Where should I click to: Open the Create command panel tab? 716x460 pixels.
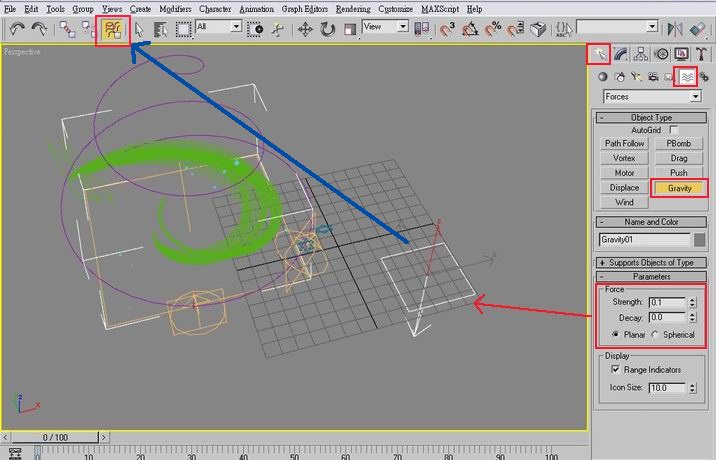click(599, 54)
